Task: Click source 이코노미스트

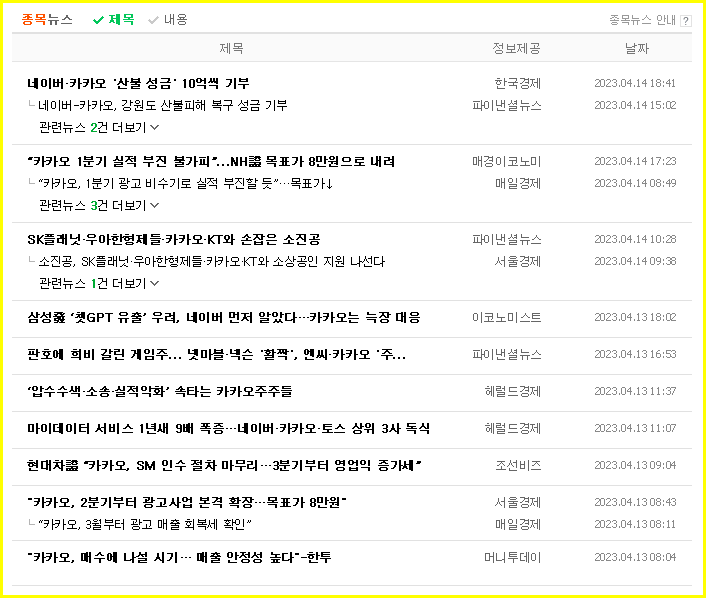Action: [506, 317]
